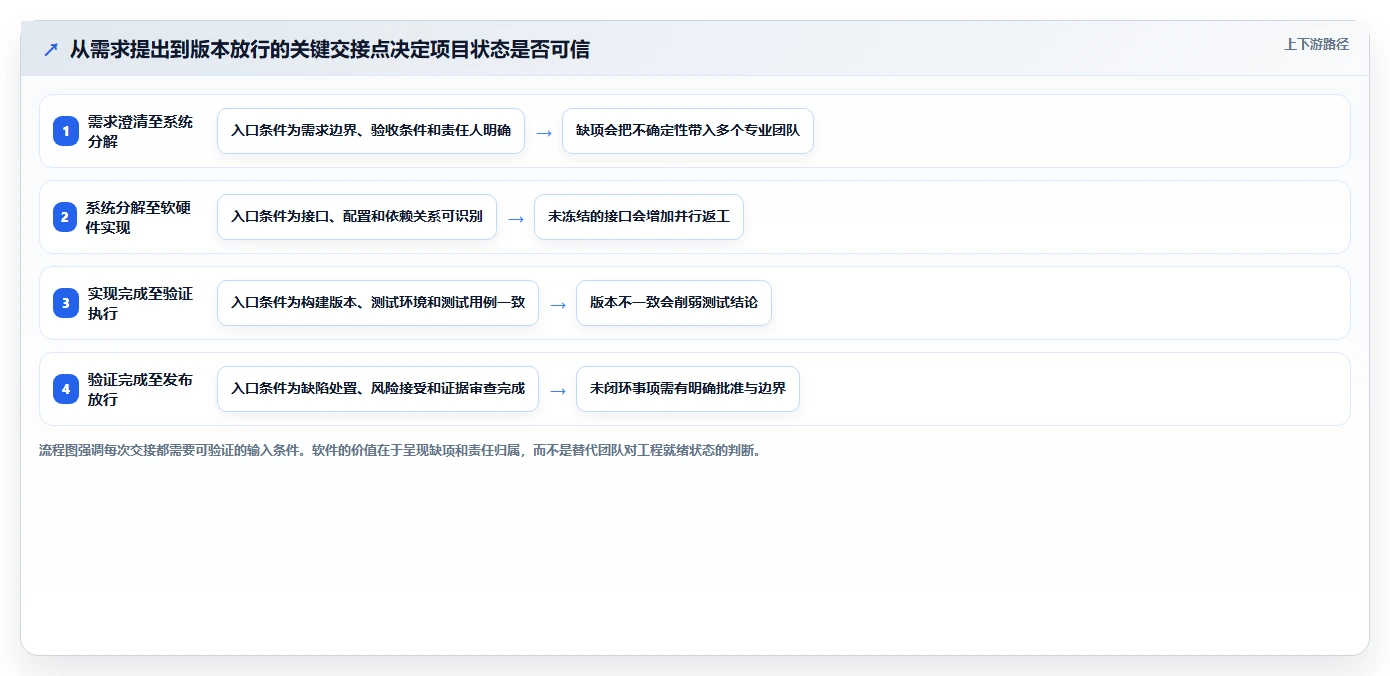Viewport: 1390px width, 676px height.
Task: Open 入口条件为构建版本、测试环境和测试用例一致 box
Action: 378,303
